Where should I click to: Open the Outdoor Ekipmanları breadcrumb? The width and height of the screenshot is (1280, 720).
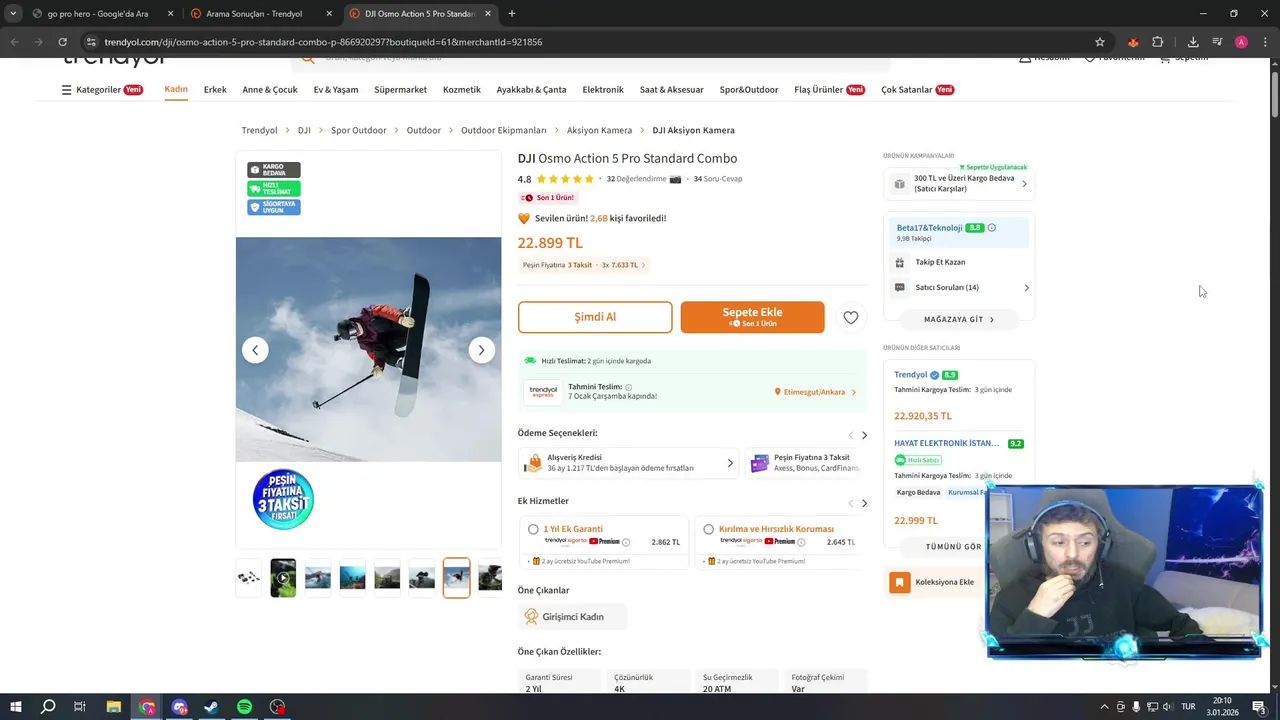[x=504, y=130]
